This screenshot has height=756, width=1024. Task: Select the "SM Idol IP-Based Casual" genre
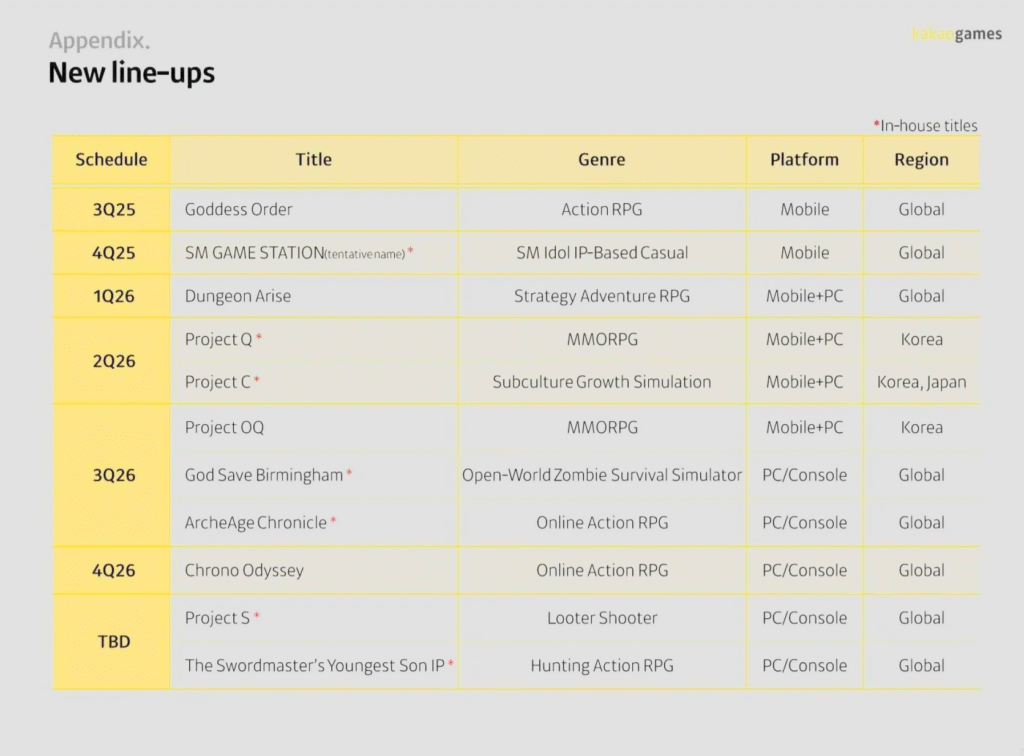pos(602,253)
